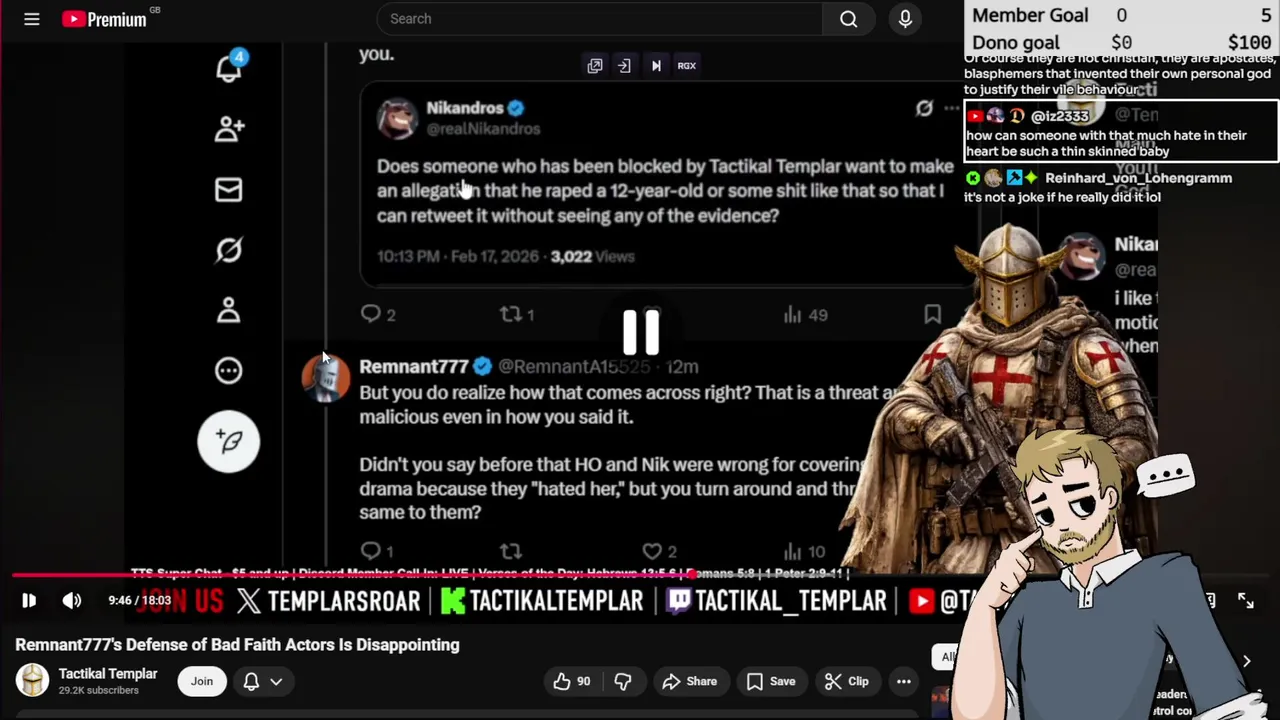1280x720 pixels.
Task: Click into the YouTube Search field
Action: [x=600, y=19]
